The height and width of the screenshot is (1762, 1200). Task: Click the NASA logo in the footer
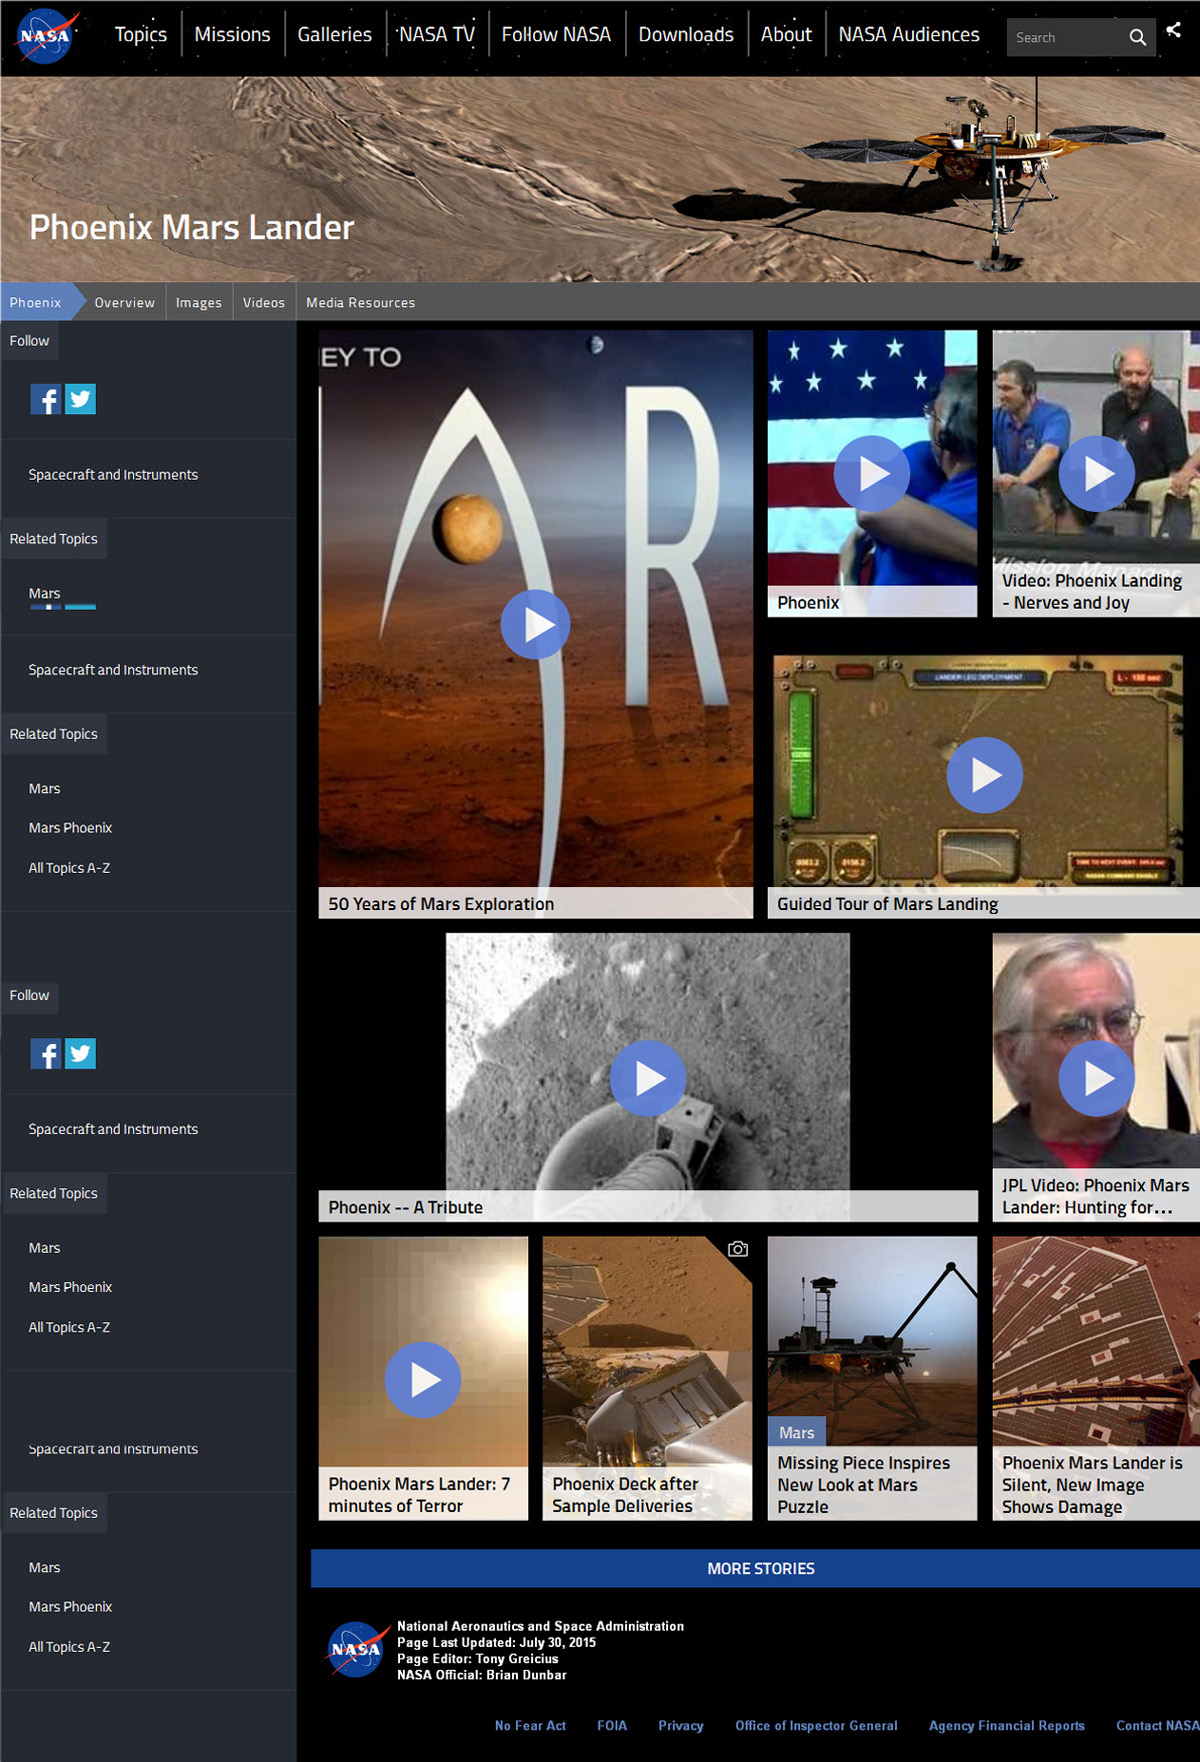pos(357,1650)
